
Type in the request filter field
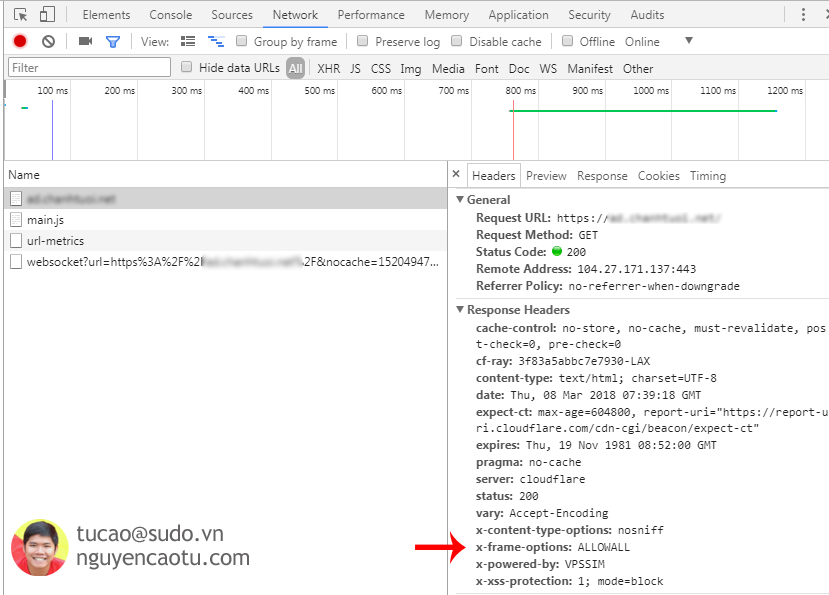(88, 66)
